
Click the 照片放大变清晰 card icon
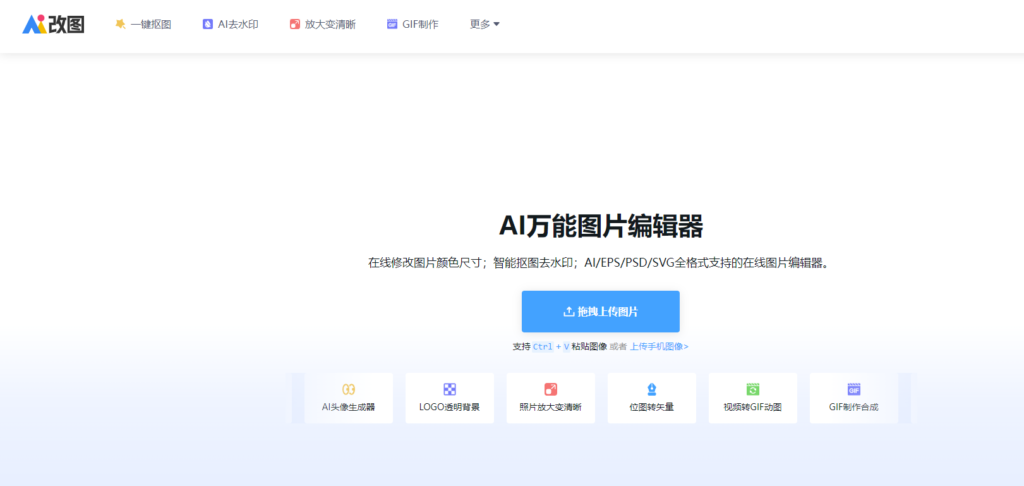[551, 389]
